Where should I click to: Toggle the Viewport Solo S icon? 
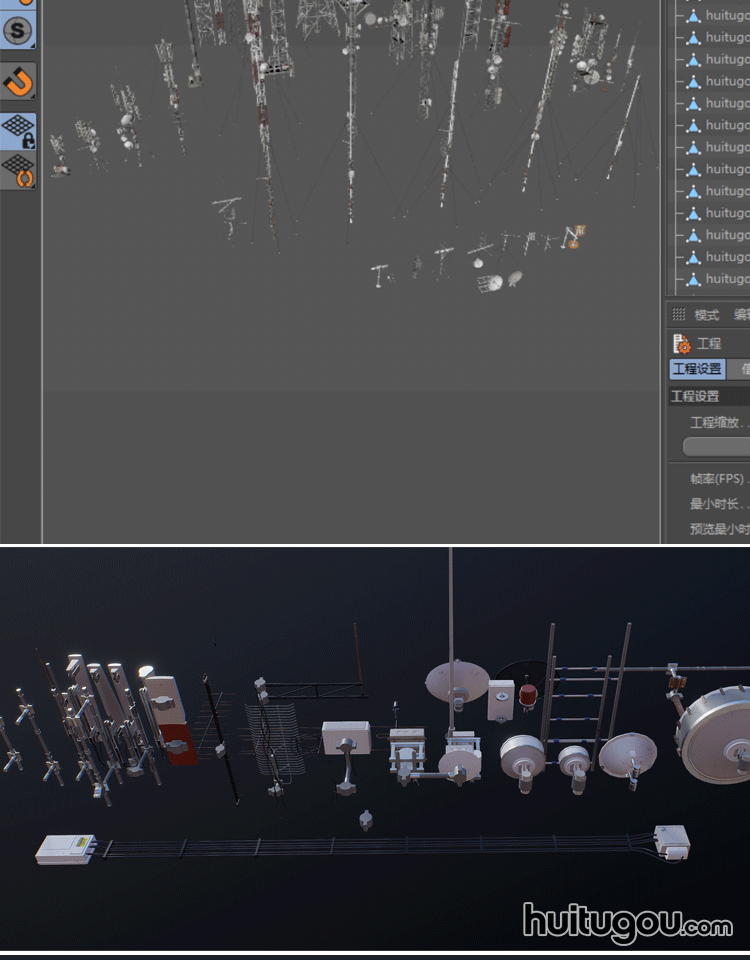[x=18, y=30]
